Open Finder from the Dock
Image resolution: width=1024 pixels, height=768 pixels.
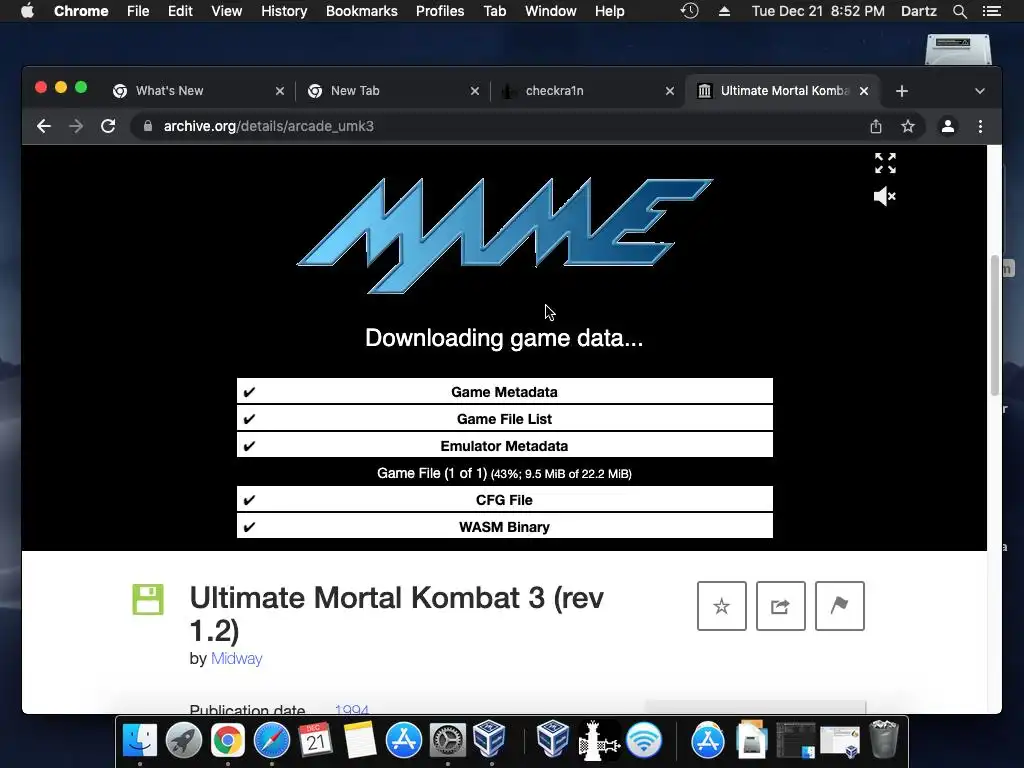(x=140, y=741)
